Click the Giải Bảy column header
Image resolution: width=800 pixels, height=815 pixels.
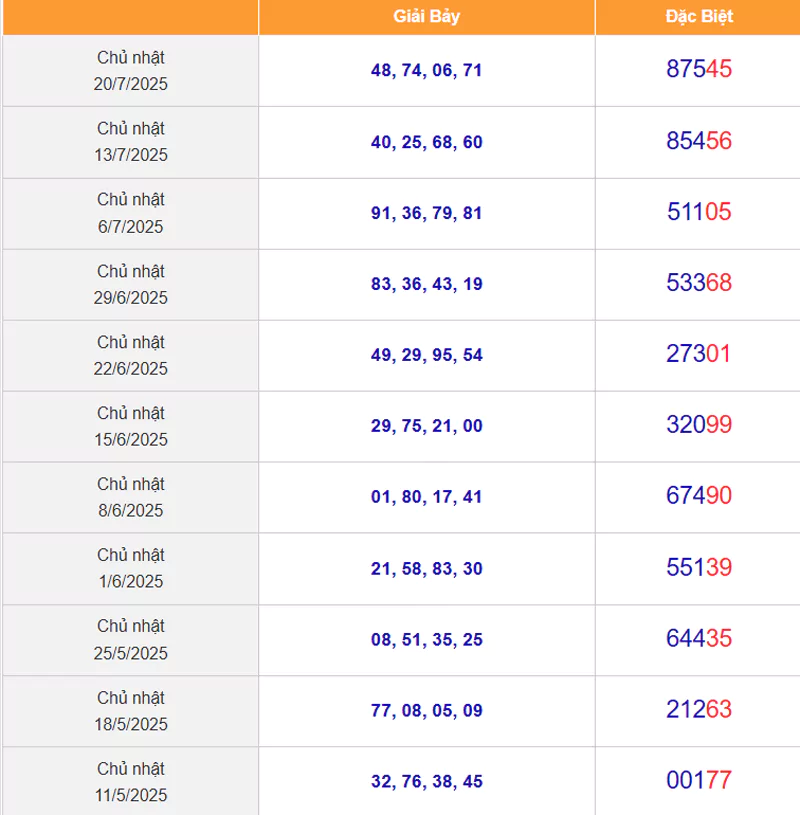[426, 17]
